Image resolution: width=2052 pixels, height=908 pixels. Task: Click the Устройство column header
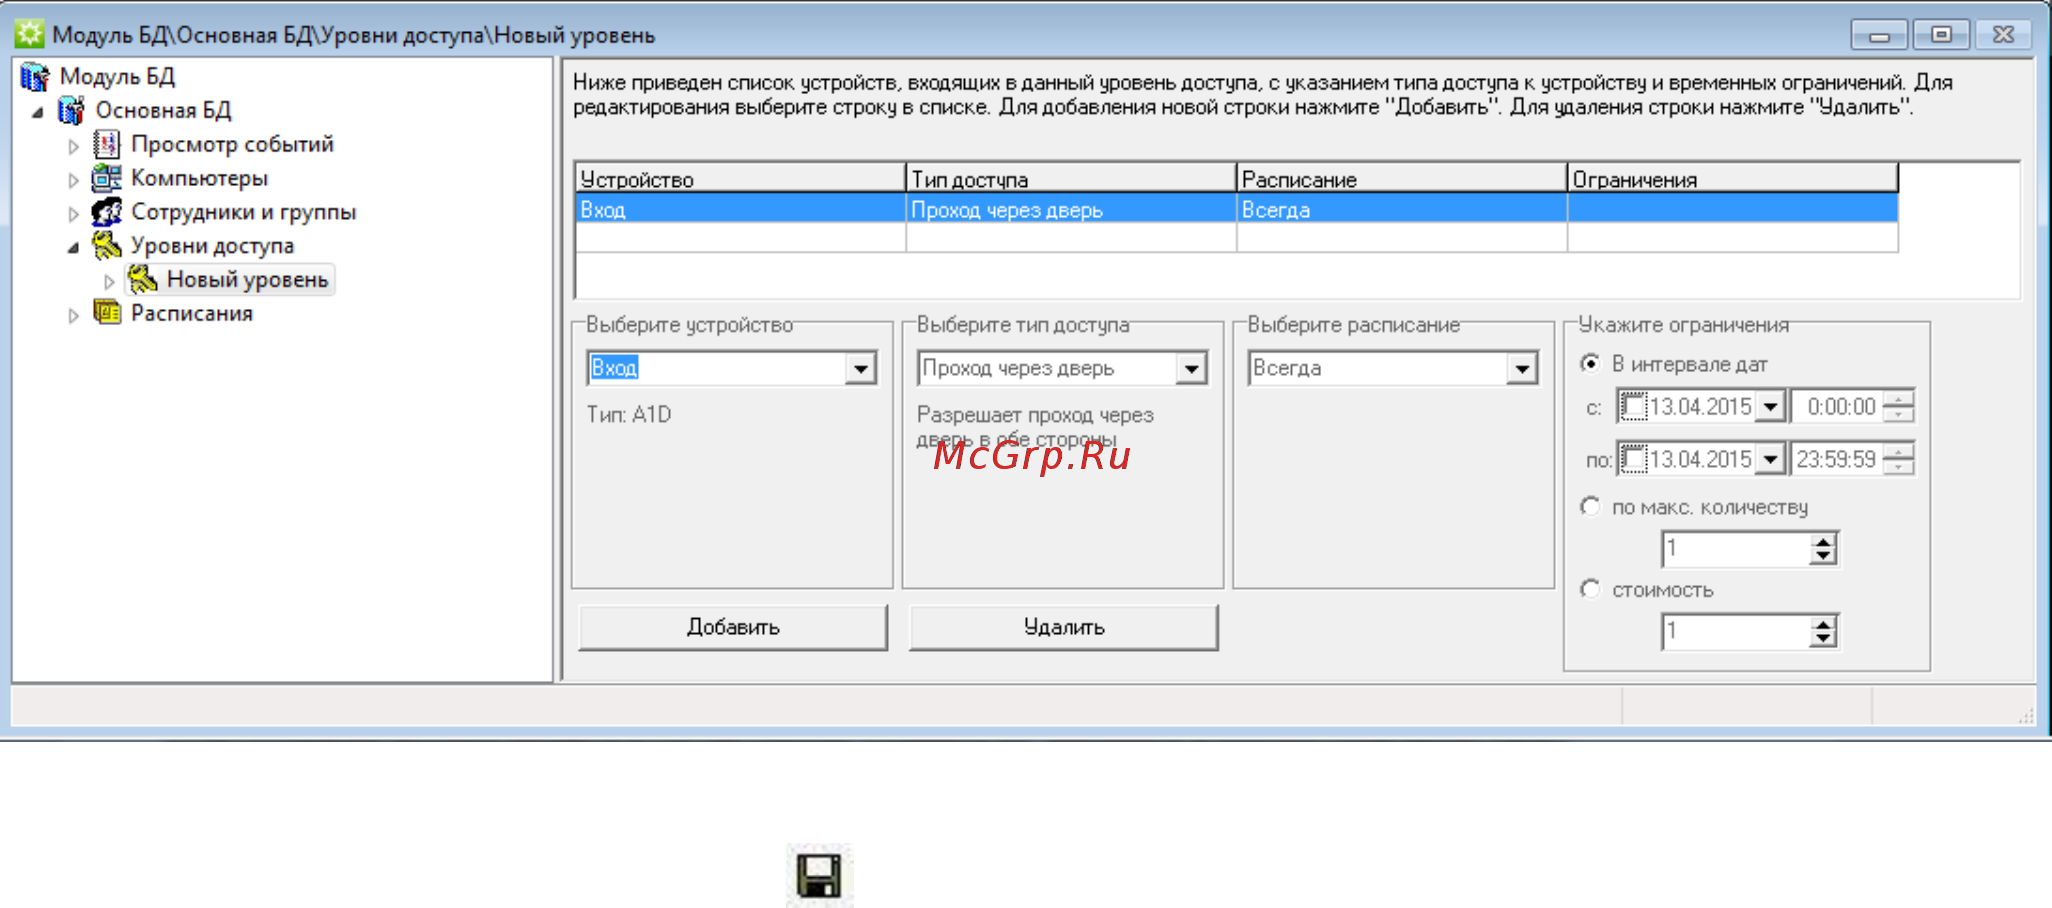click(741, 179)
